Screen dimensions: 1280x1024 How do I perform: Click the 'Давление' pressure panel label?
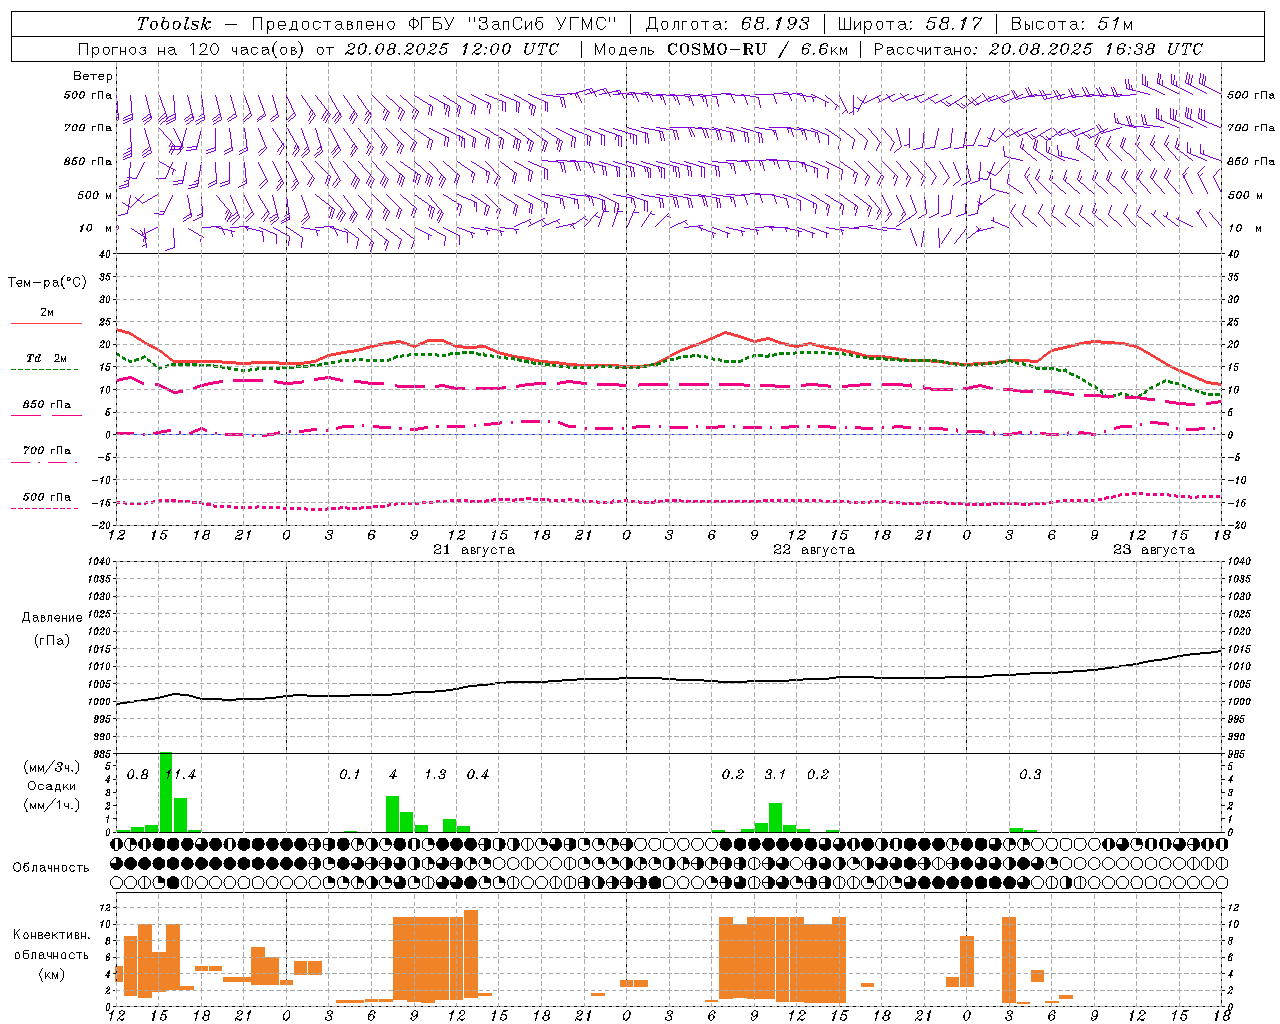coord(52,618)
